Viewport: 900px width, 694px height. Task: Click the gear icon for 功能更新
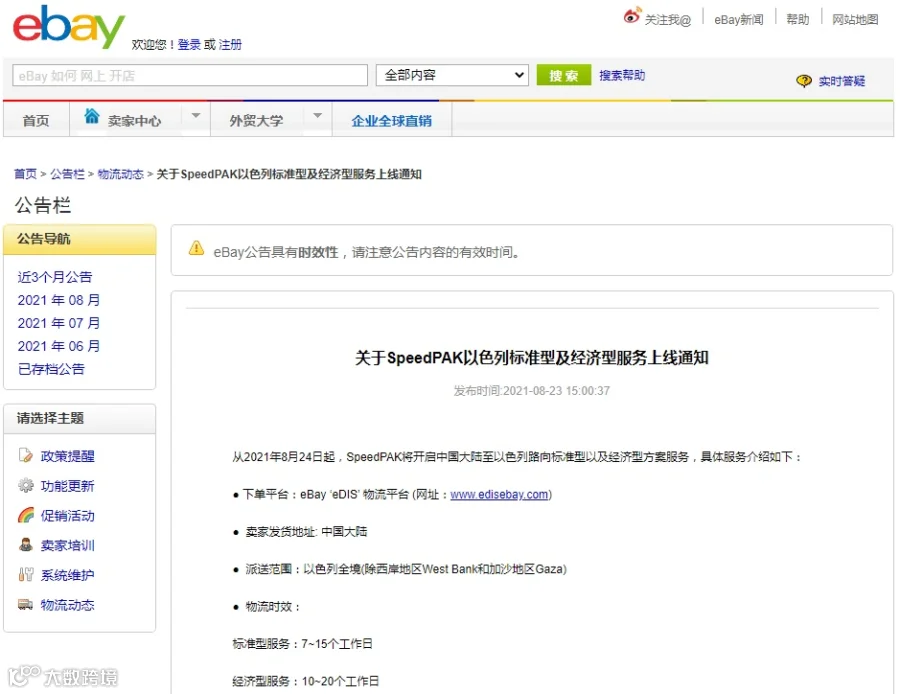(x=26, y=486)
